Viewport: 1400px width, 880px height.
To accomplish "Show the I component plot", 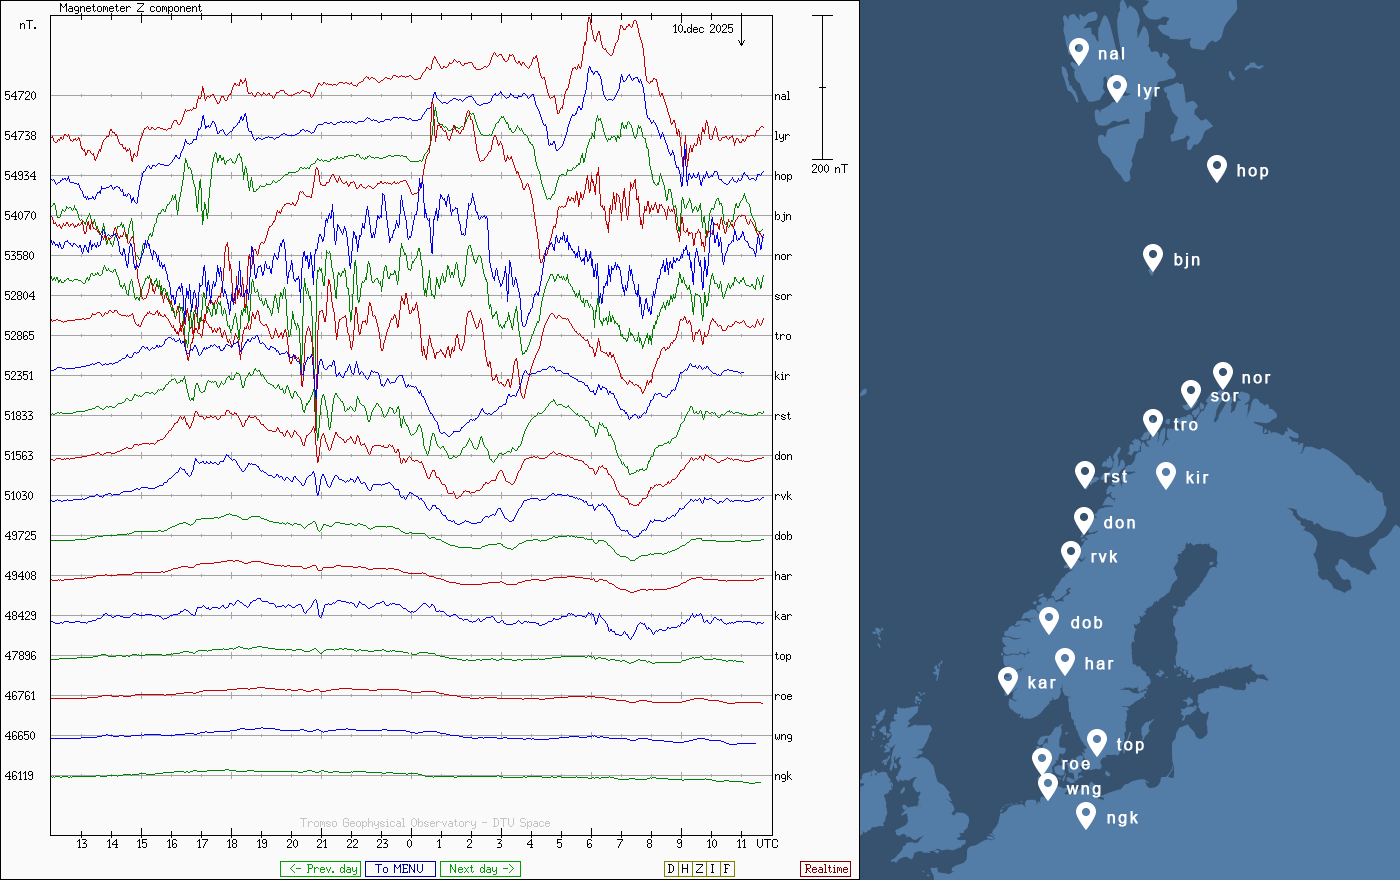I will tap(713, 869).
